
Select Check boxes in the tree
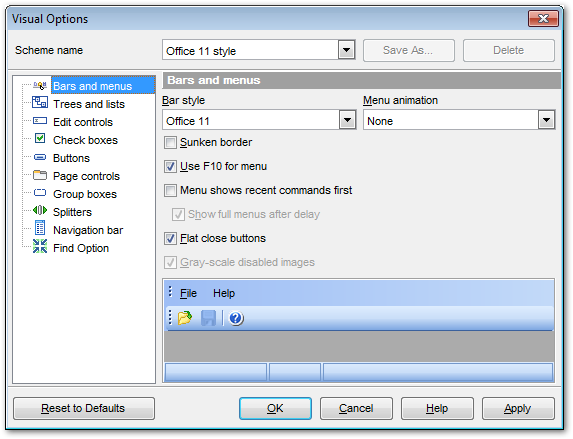pyautogui.click(x=86, y=140)
